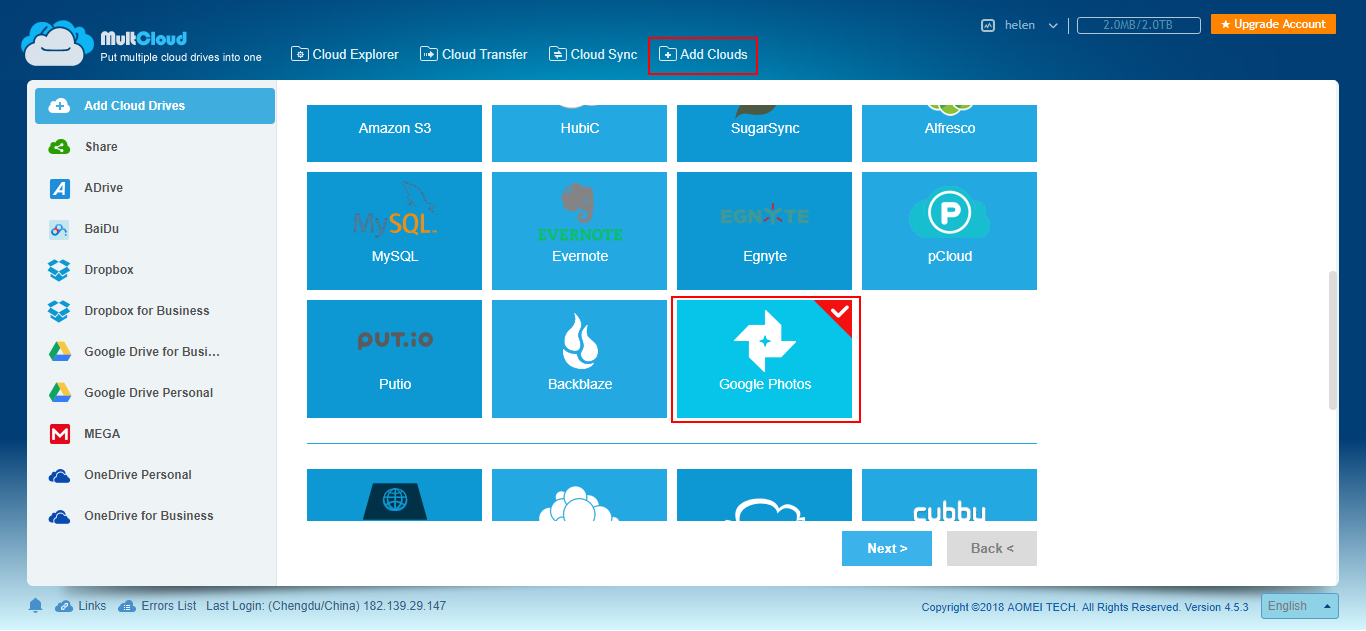This screenshot has width=1366, height=631.
Task: Open the Share sidebar item
Action: [155, 147]
